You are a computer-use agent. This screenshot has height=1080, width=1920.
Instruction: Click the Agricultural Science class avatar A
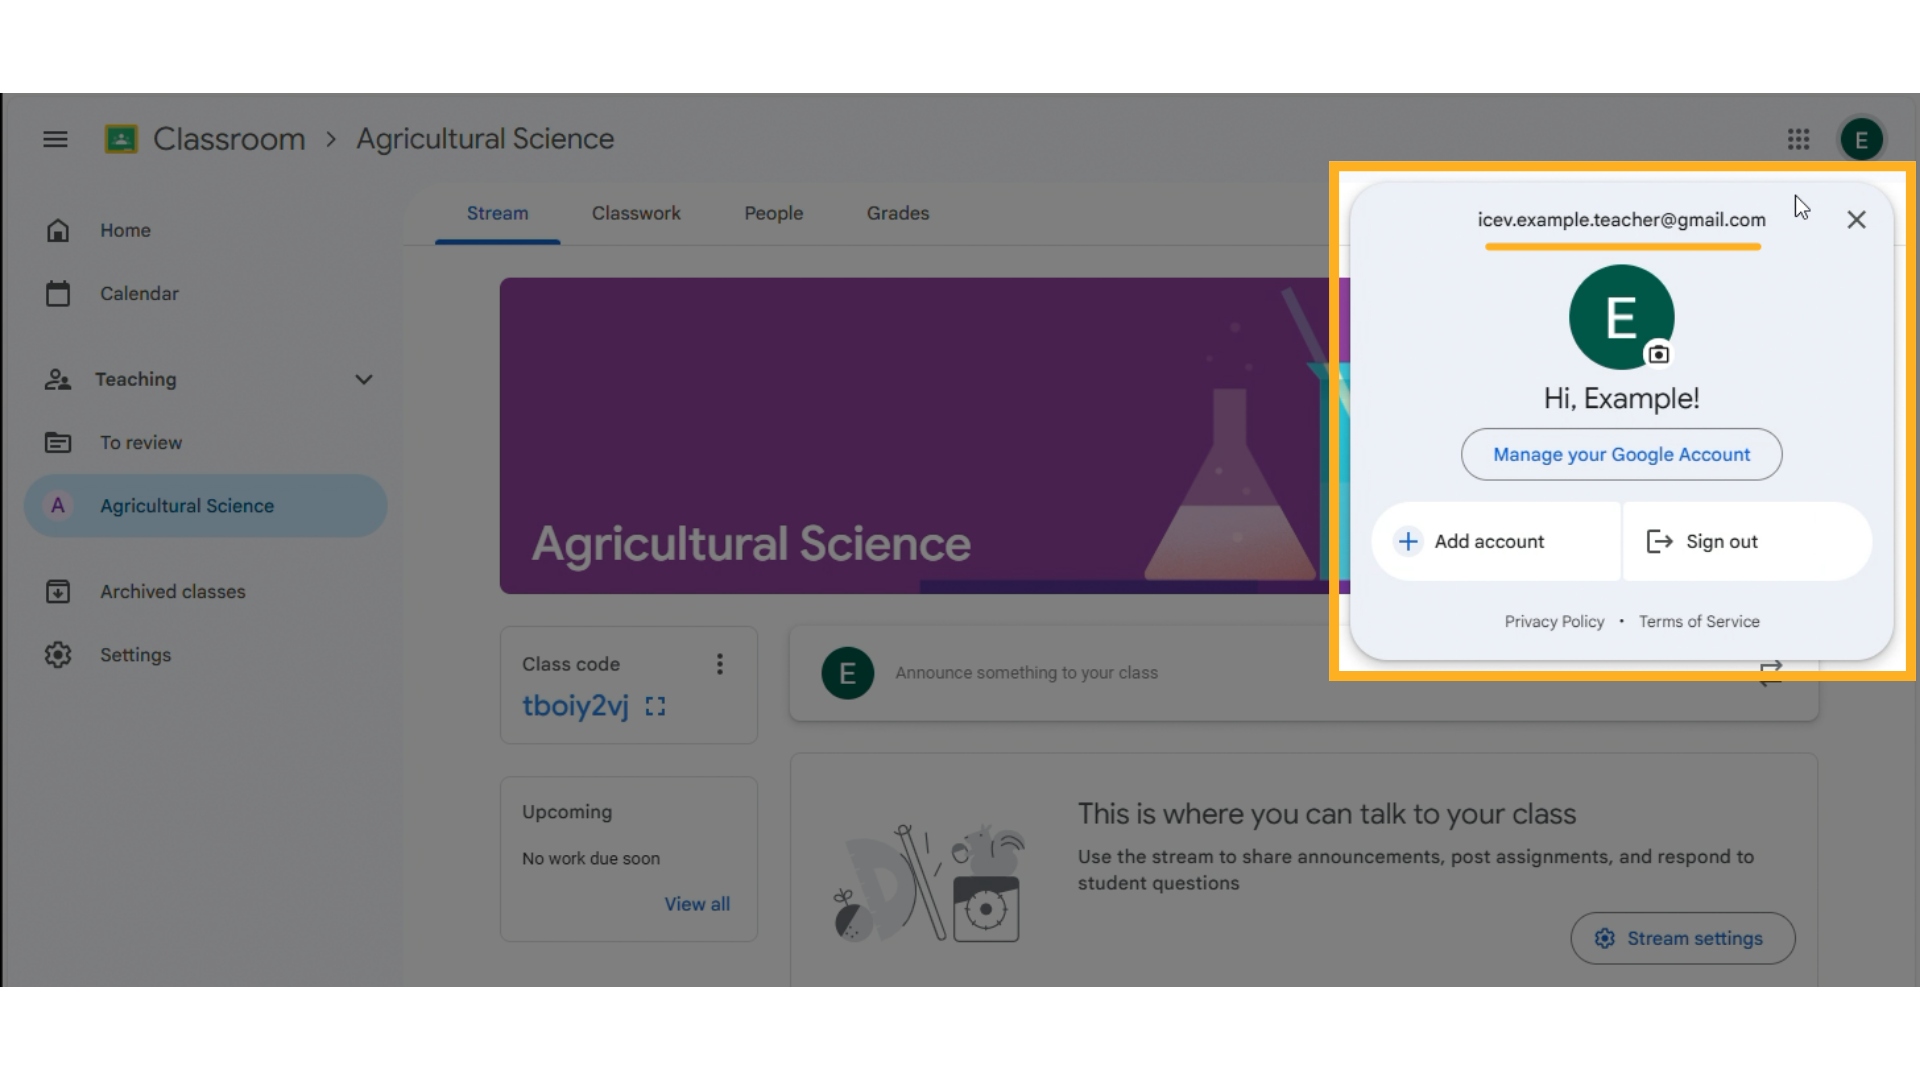pyautogui.click(x=58, y=505)
